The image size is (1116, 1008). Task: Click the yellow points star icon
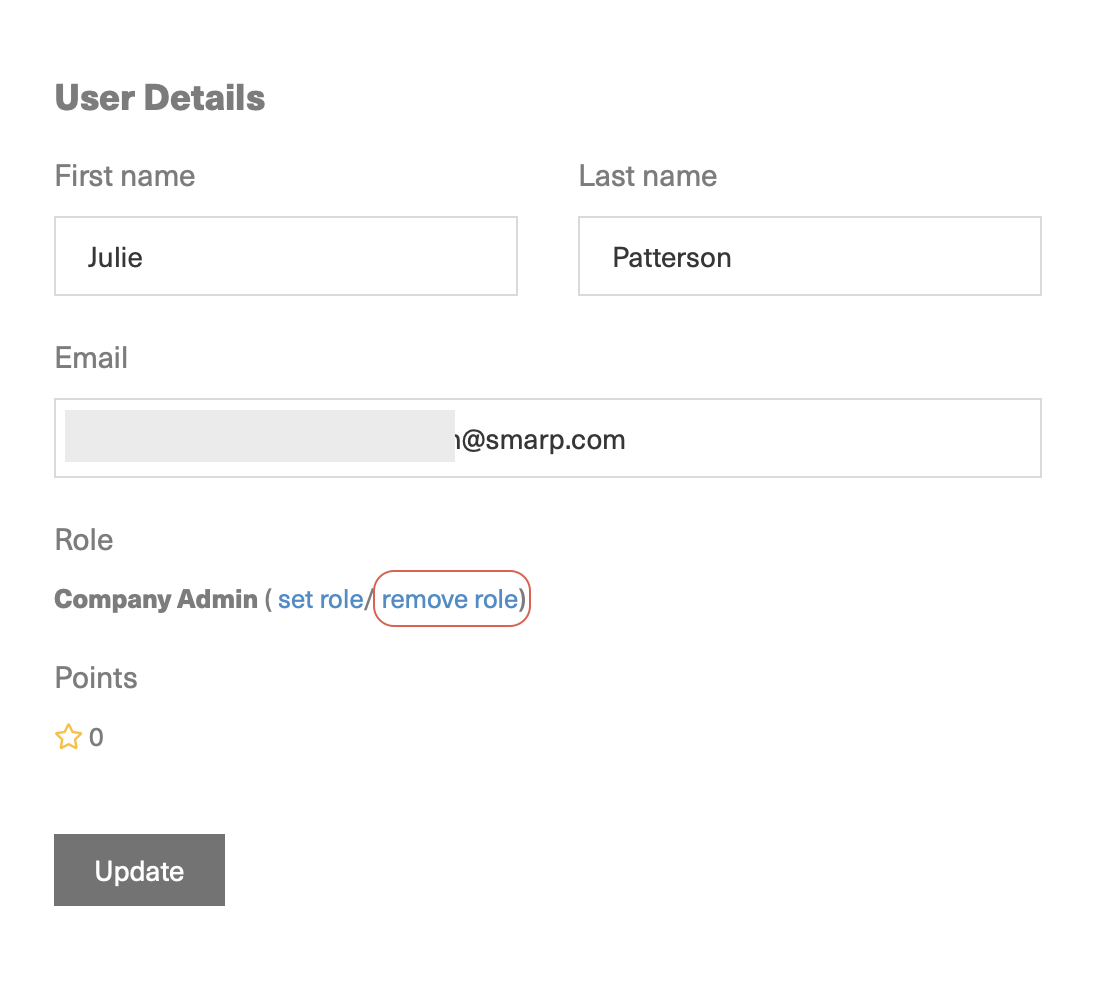click(x=68, y=737)
